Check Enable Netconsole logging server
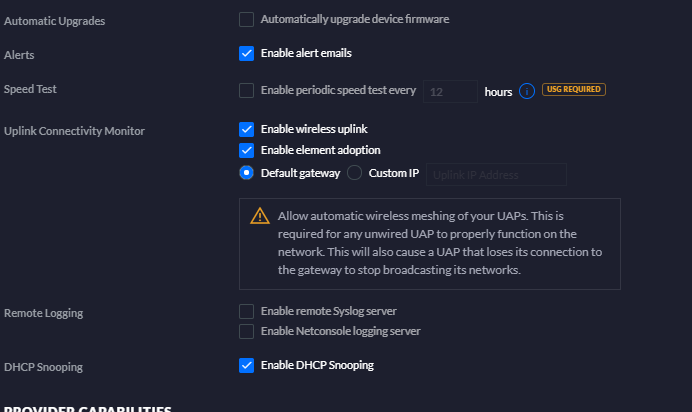The height and width of the screenshot is (412, 692). tap(246, 331)
